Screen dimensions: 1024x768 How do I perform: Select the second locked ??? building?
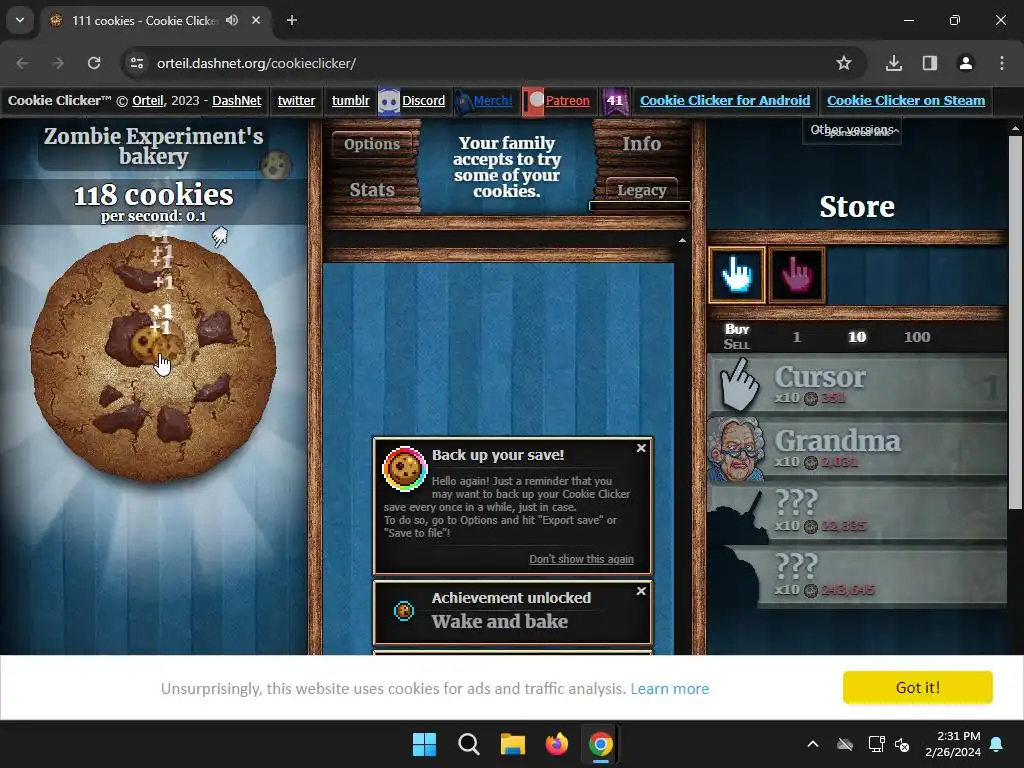(857, 577)
